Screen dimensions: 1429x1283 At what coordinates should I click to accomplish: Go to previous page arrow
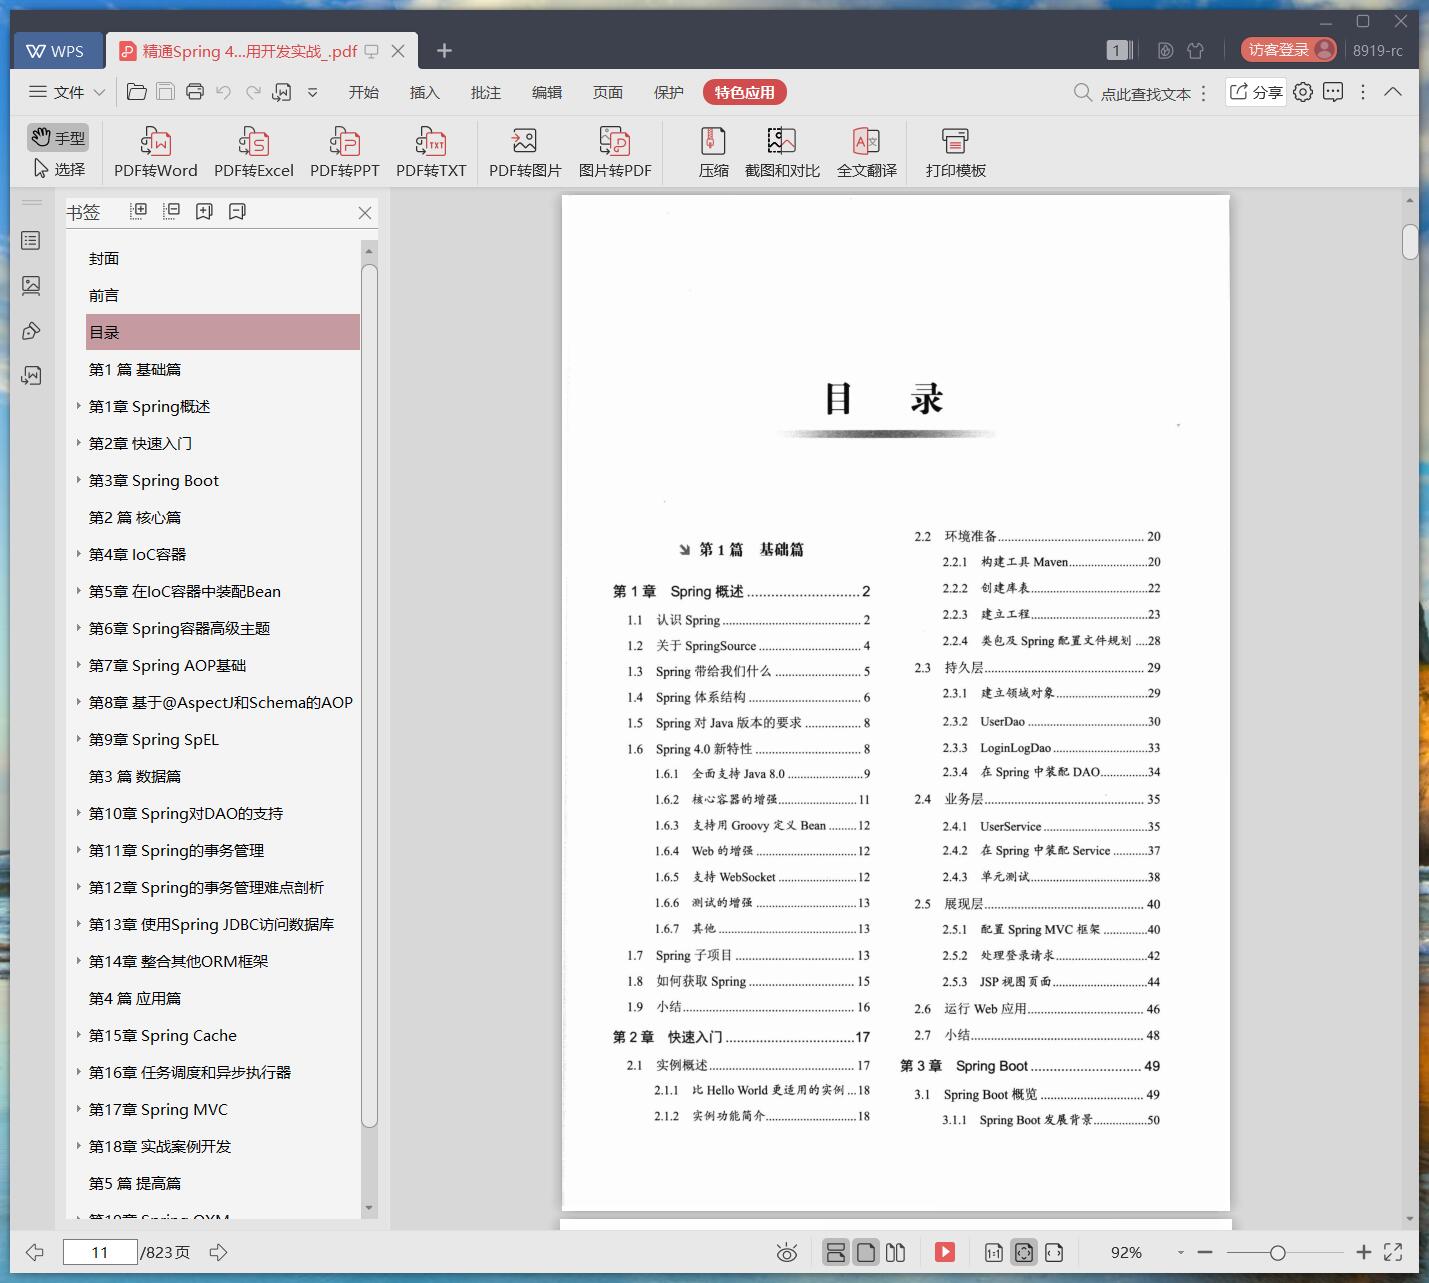[x=35, y=1252]
